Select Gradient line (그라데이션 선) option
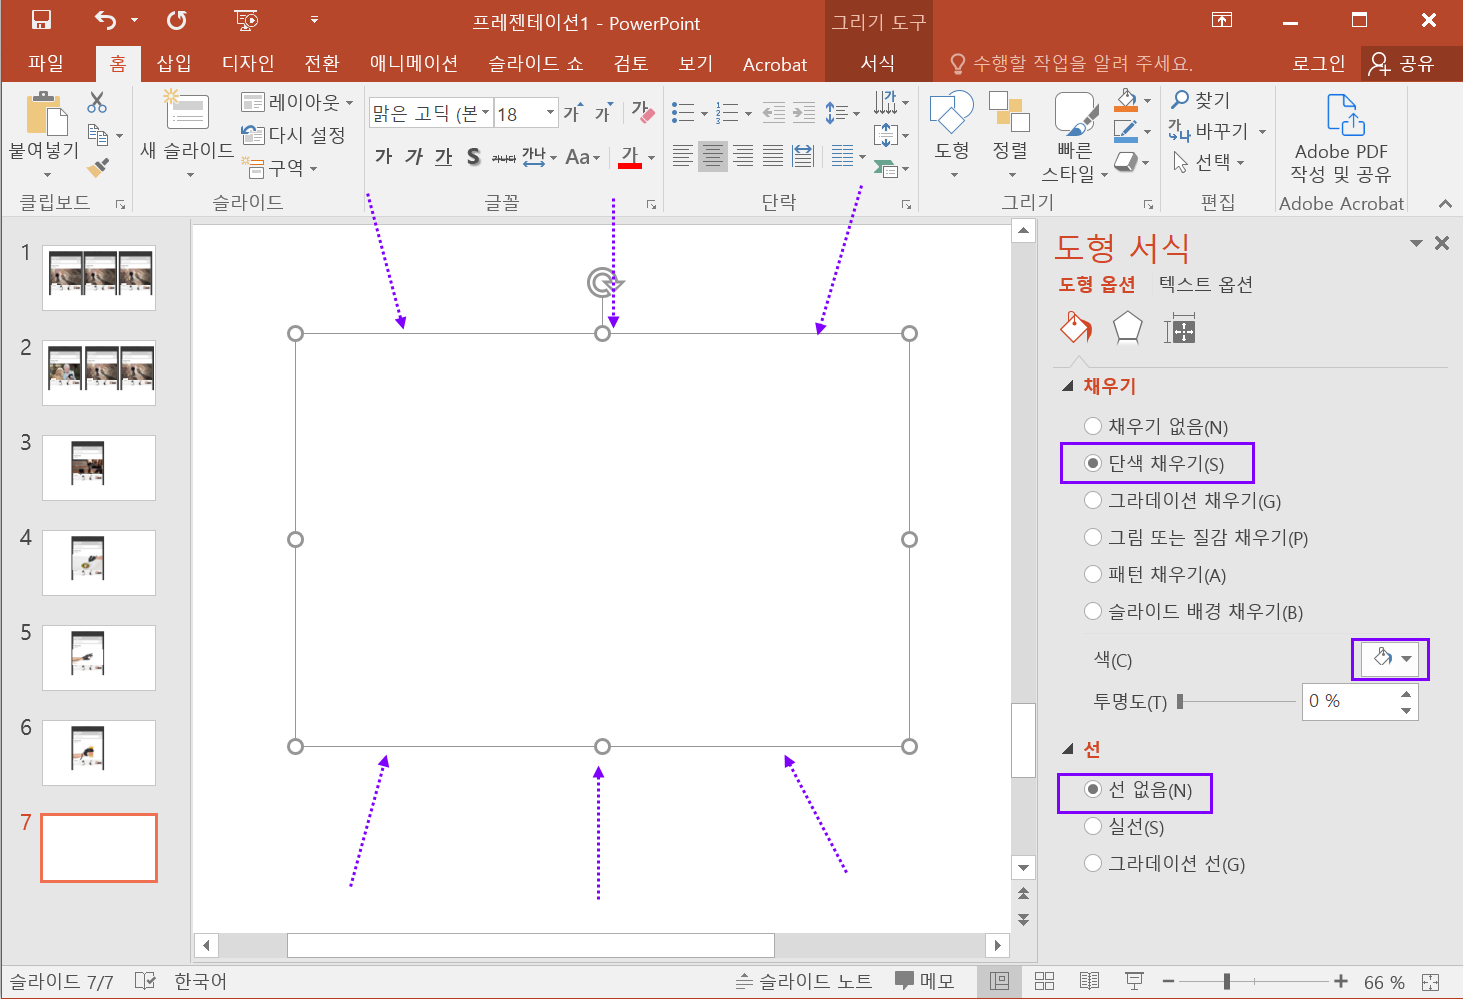1463x999 pixels. (x=1165, y=864)
